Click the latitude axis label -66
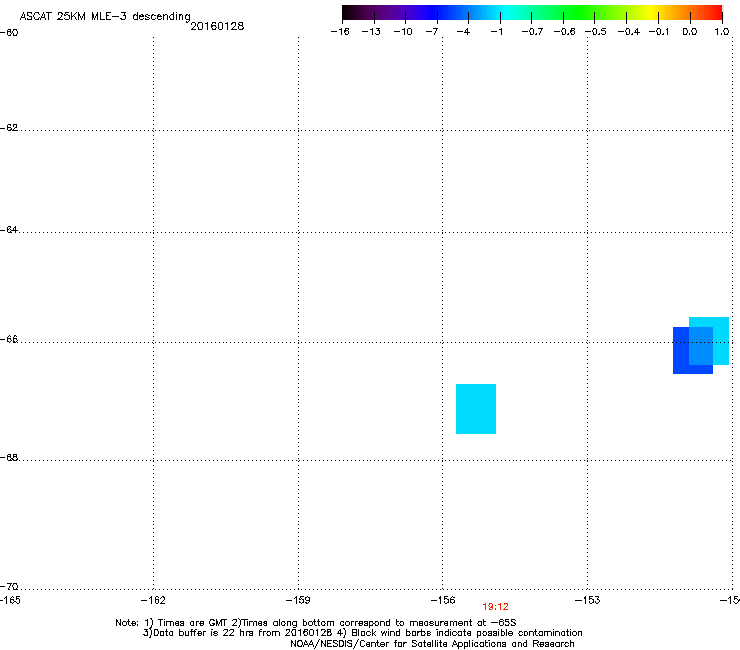Viewport: 740px width, 650px height. coord(9,339)
